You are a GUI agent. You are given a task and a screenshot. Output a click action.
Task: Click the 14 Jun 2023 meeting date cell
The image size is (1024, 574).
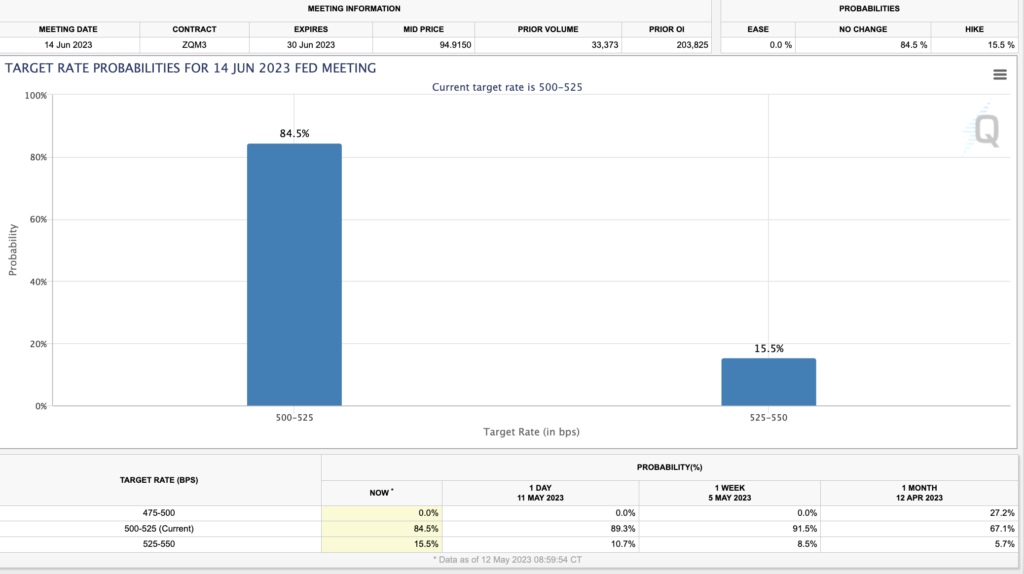click(x=68, y=45)
